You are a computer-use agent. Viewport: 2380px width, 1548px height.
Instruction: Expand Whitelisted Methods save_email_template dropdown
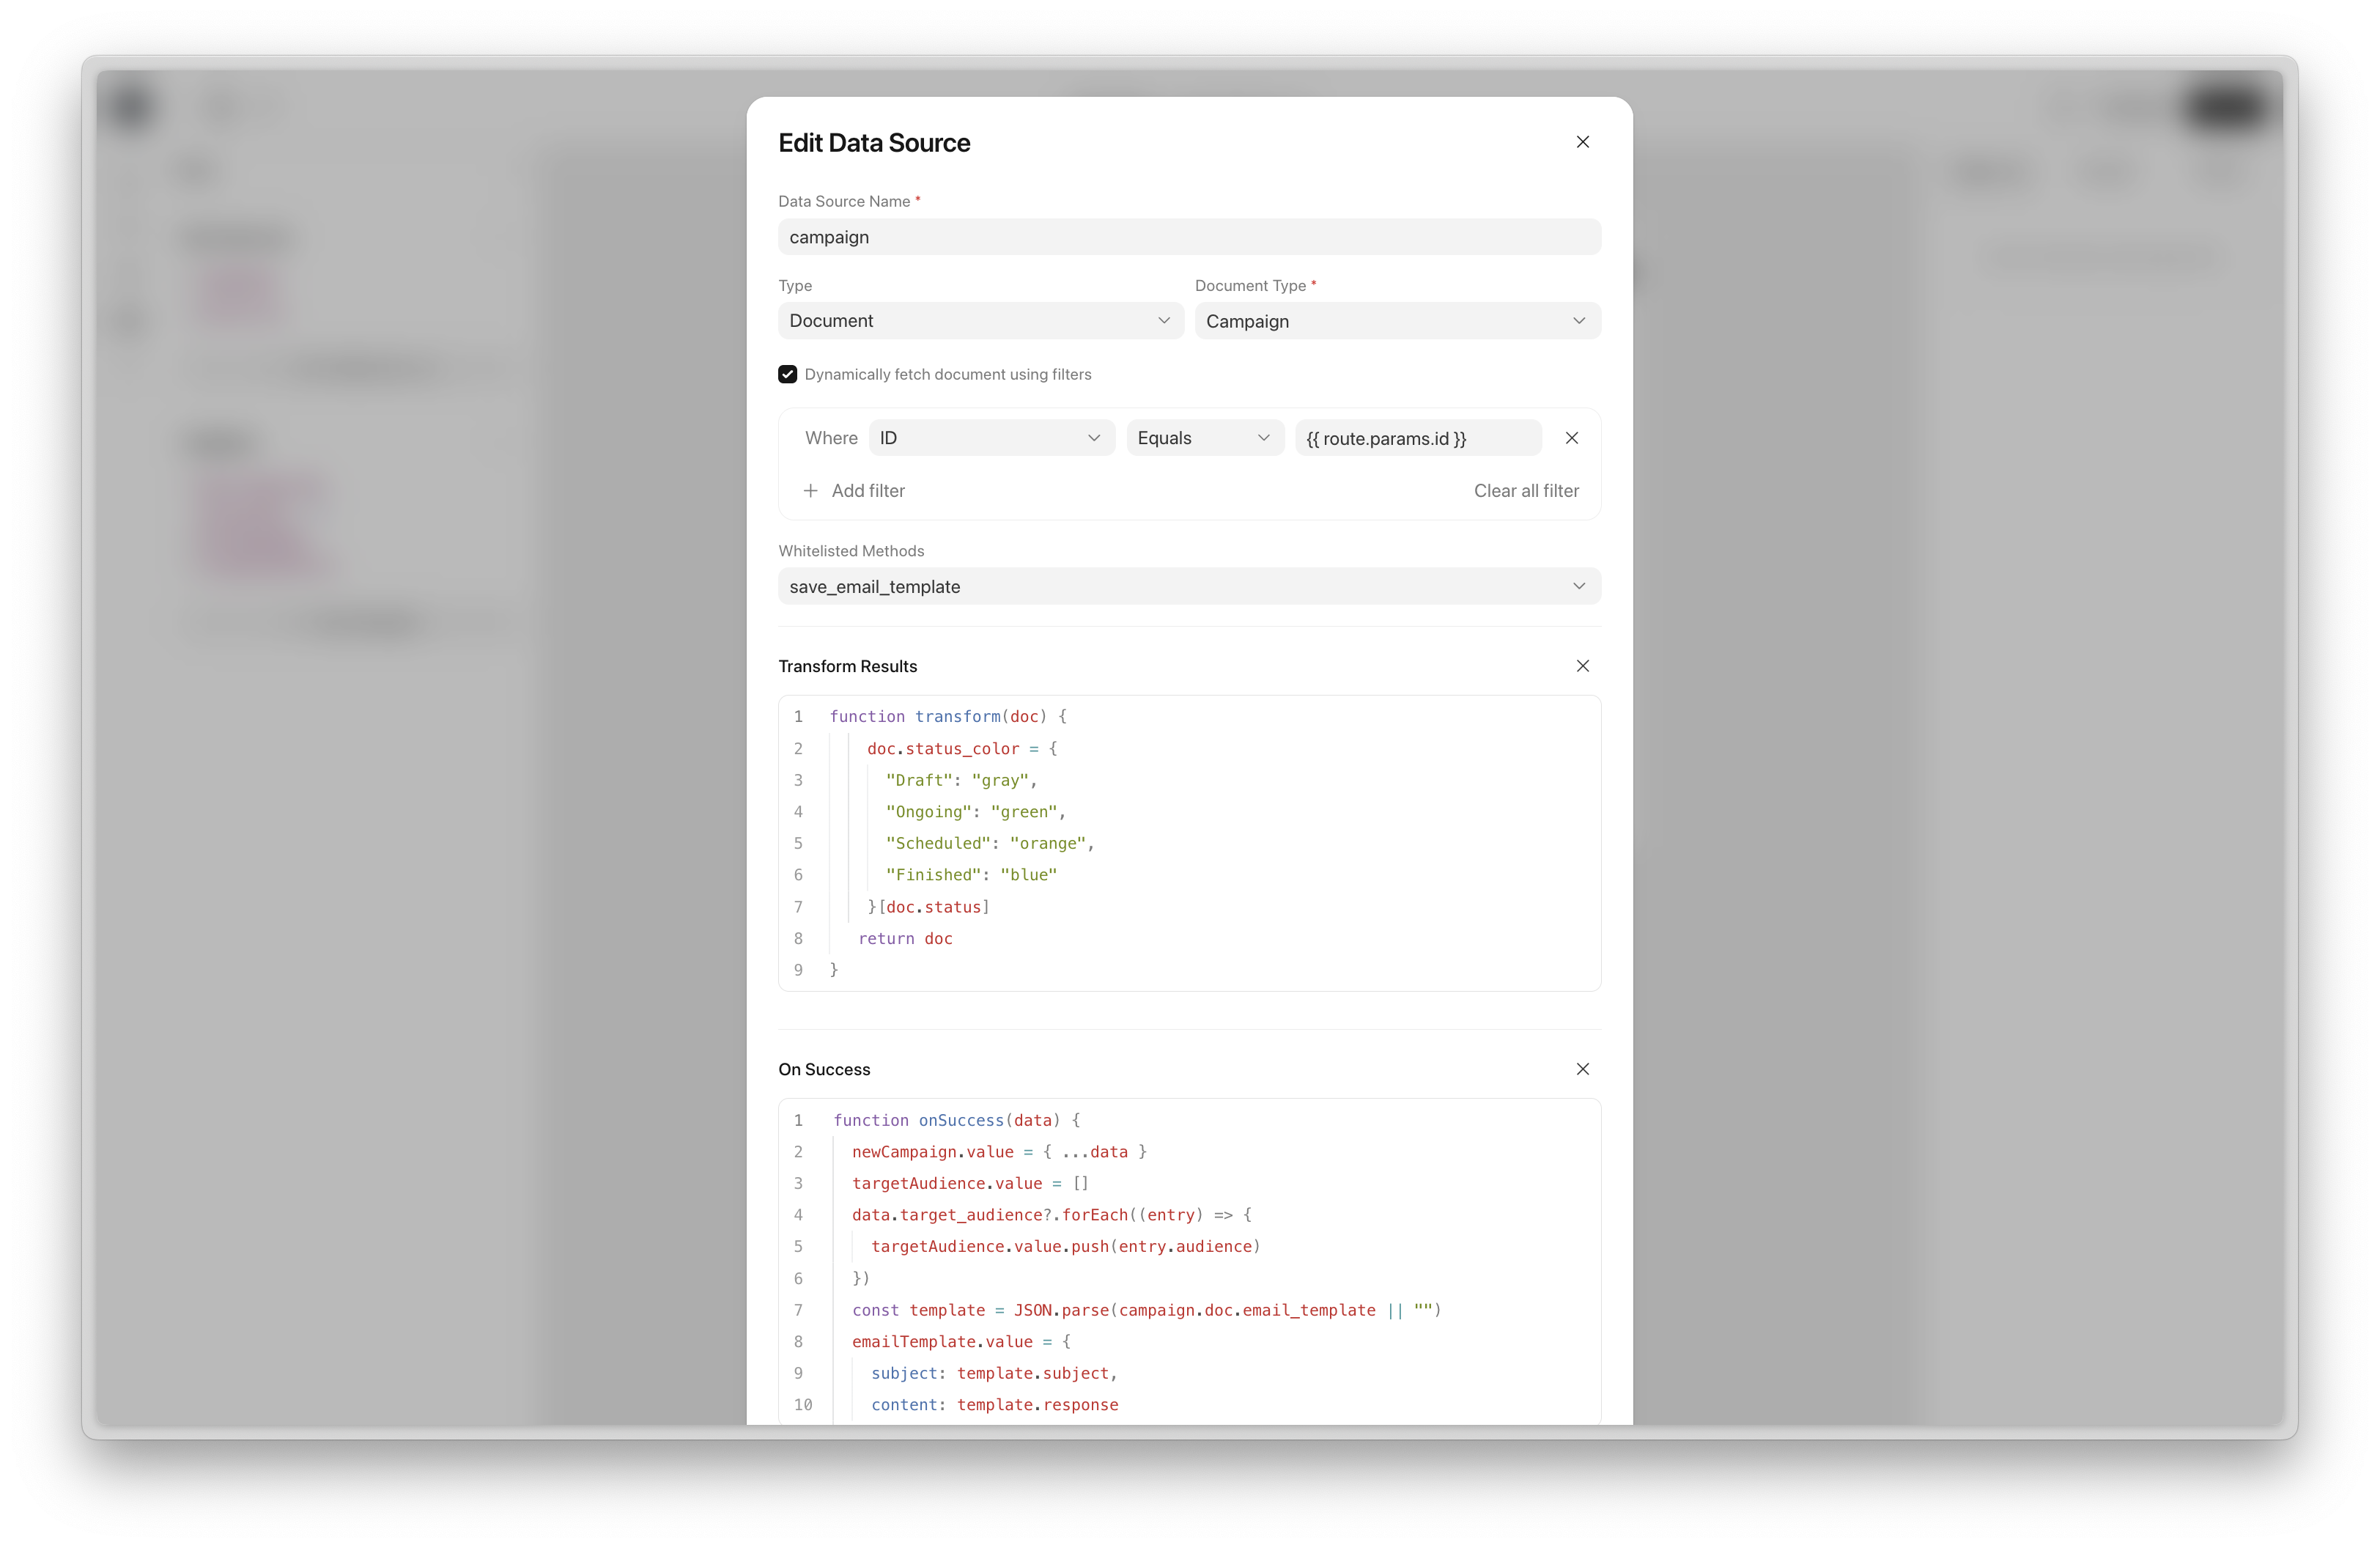1188,587
